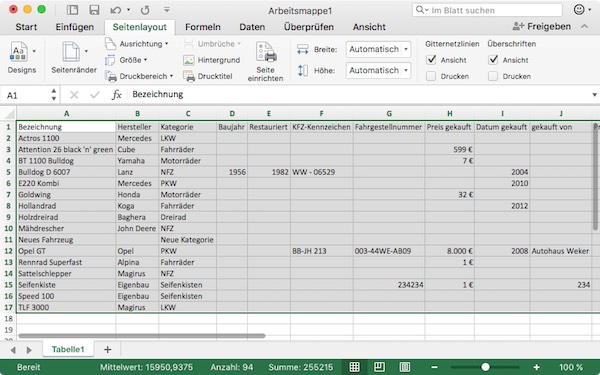The height and width of the screenshot is (375, 600).
Task: Switch to Page Break preview icon
Action: pos(404,367)
